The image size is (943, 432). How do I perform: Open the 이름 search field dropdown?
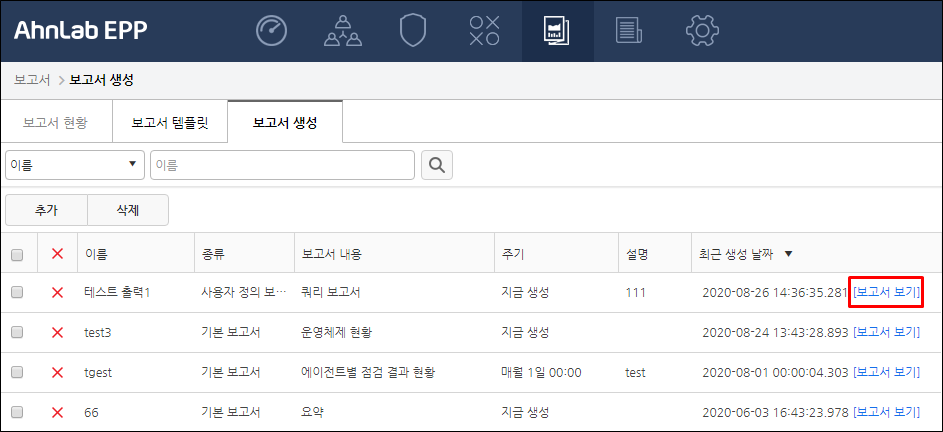point(75,165)
